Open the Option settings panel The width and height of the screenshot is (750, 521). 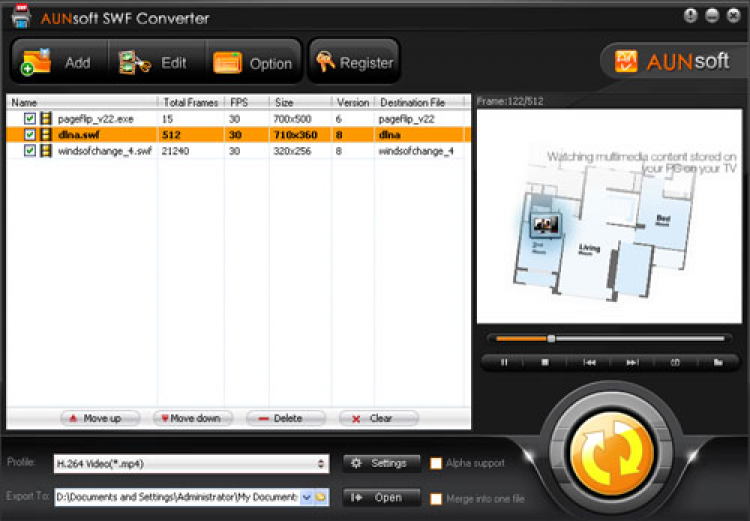(254, 62)
